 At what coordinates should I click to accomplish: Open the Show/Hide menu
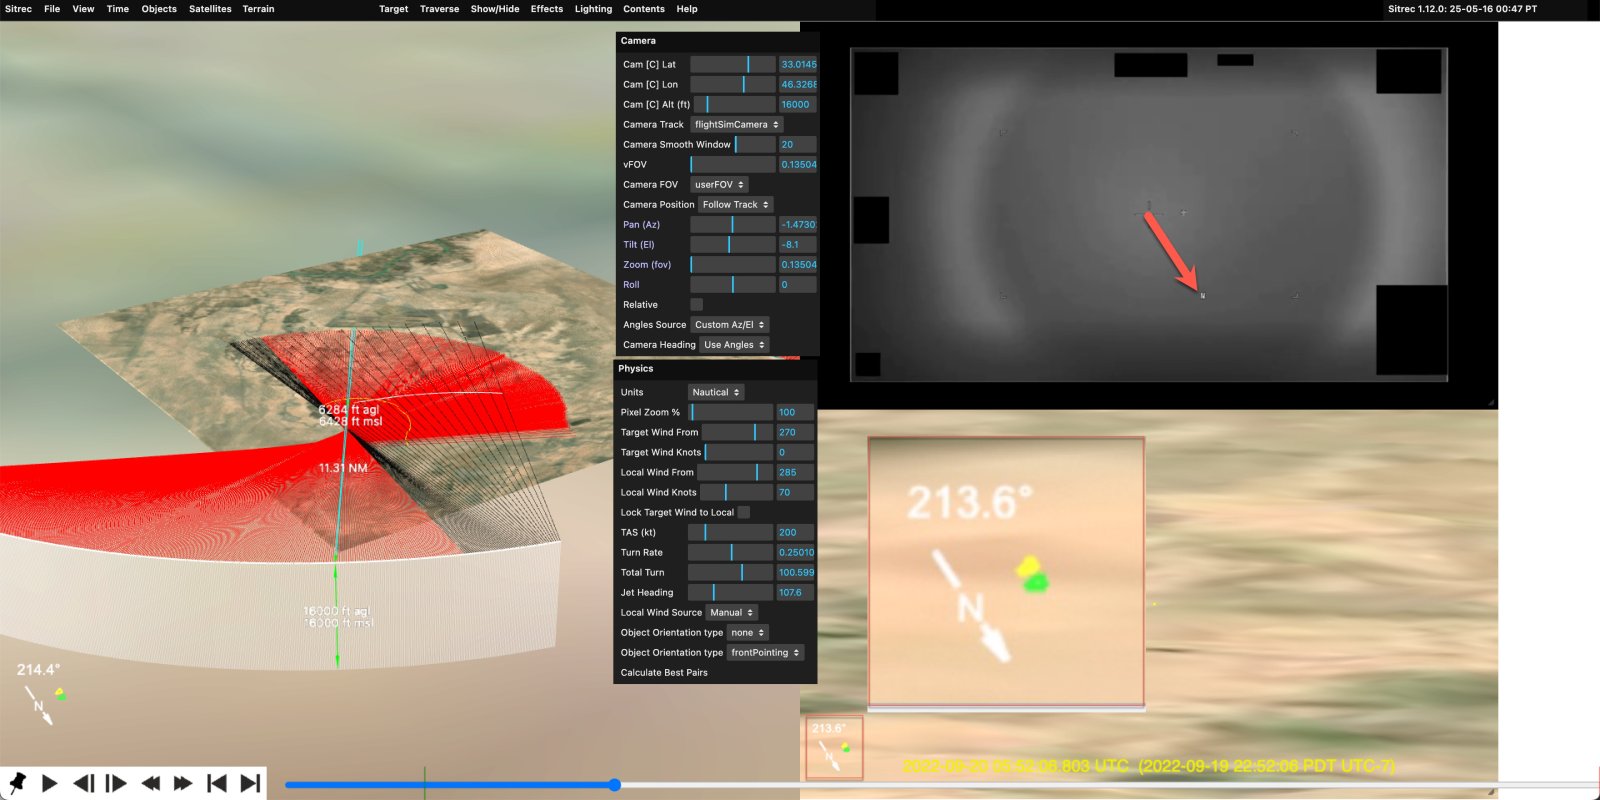click(x=495, y=9)
